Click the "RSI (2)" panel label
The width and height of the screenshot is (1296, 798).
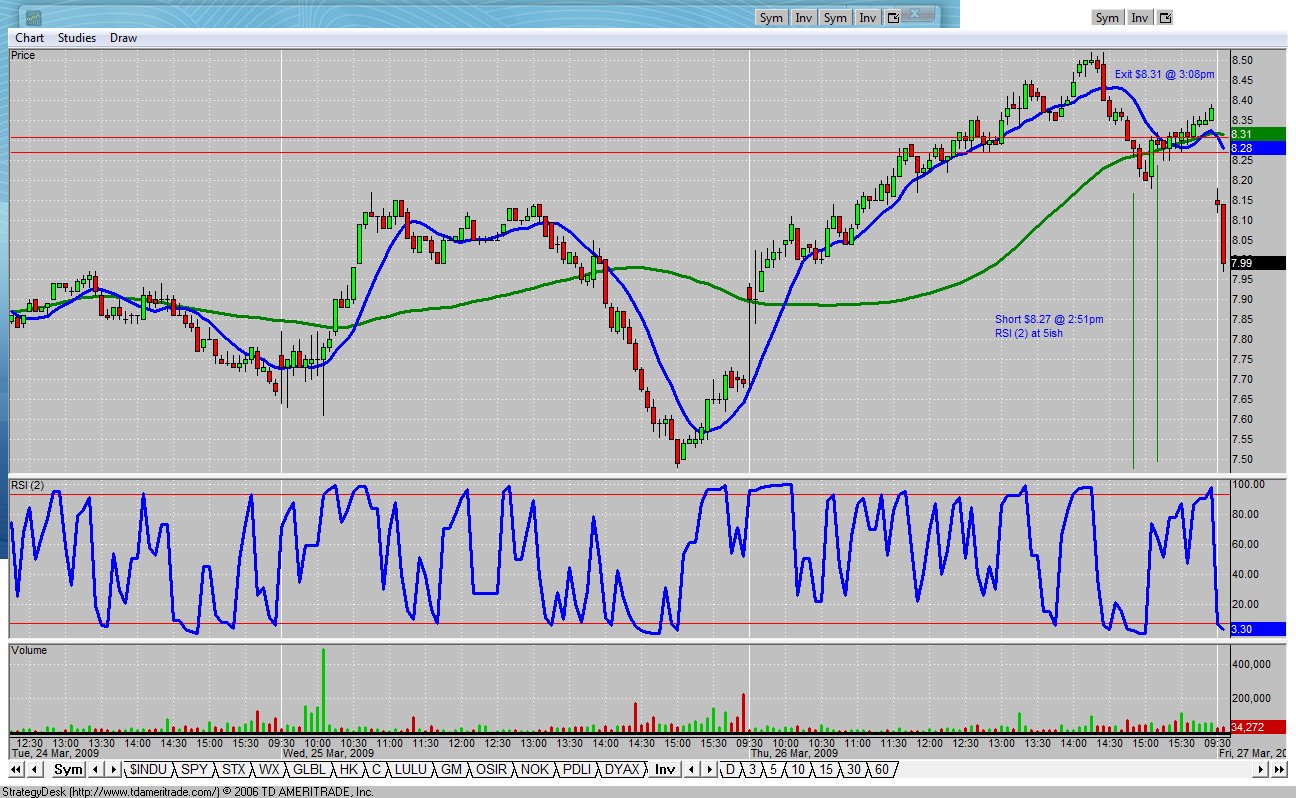pyautogui.click(x=27, y=485)
